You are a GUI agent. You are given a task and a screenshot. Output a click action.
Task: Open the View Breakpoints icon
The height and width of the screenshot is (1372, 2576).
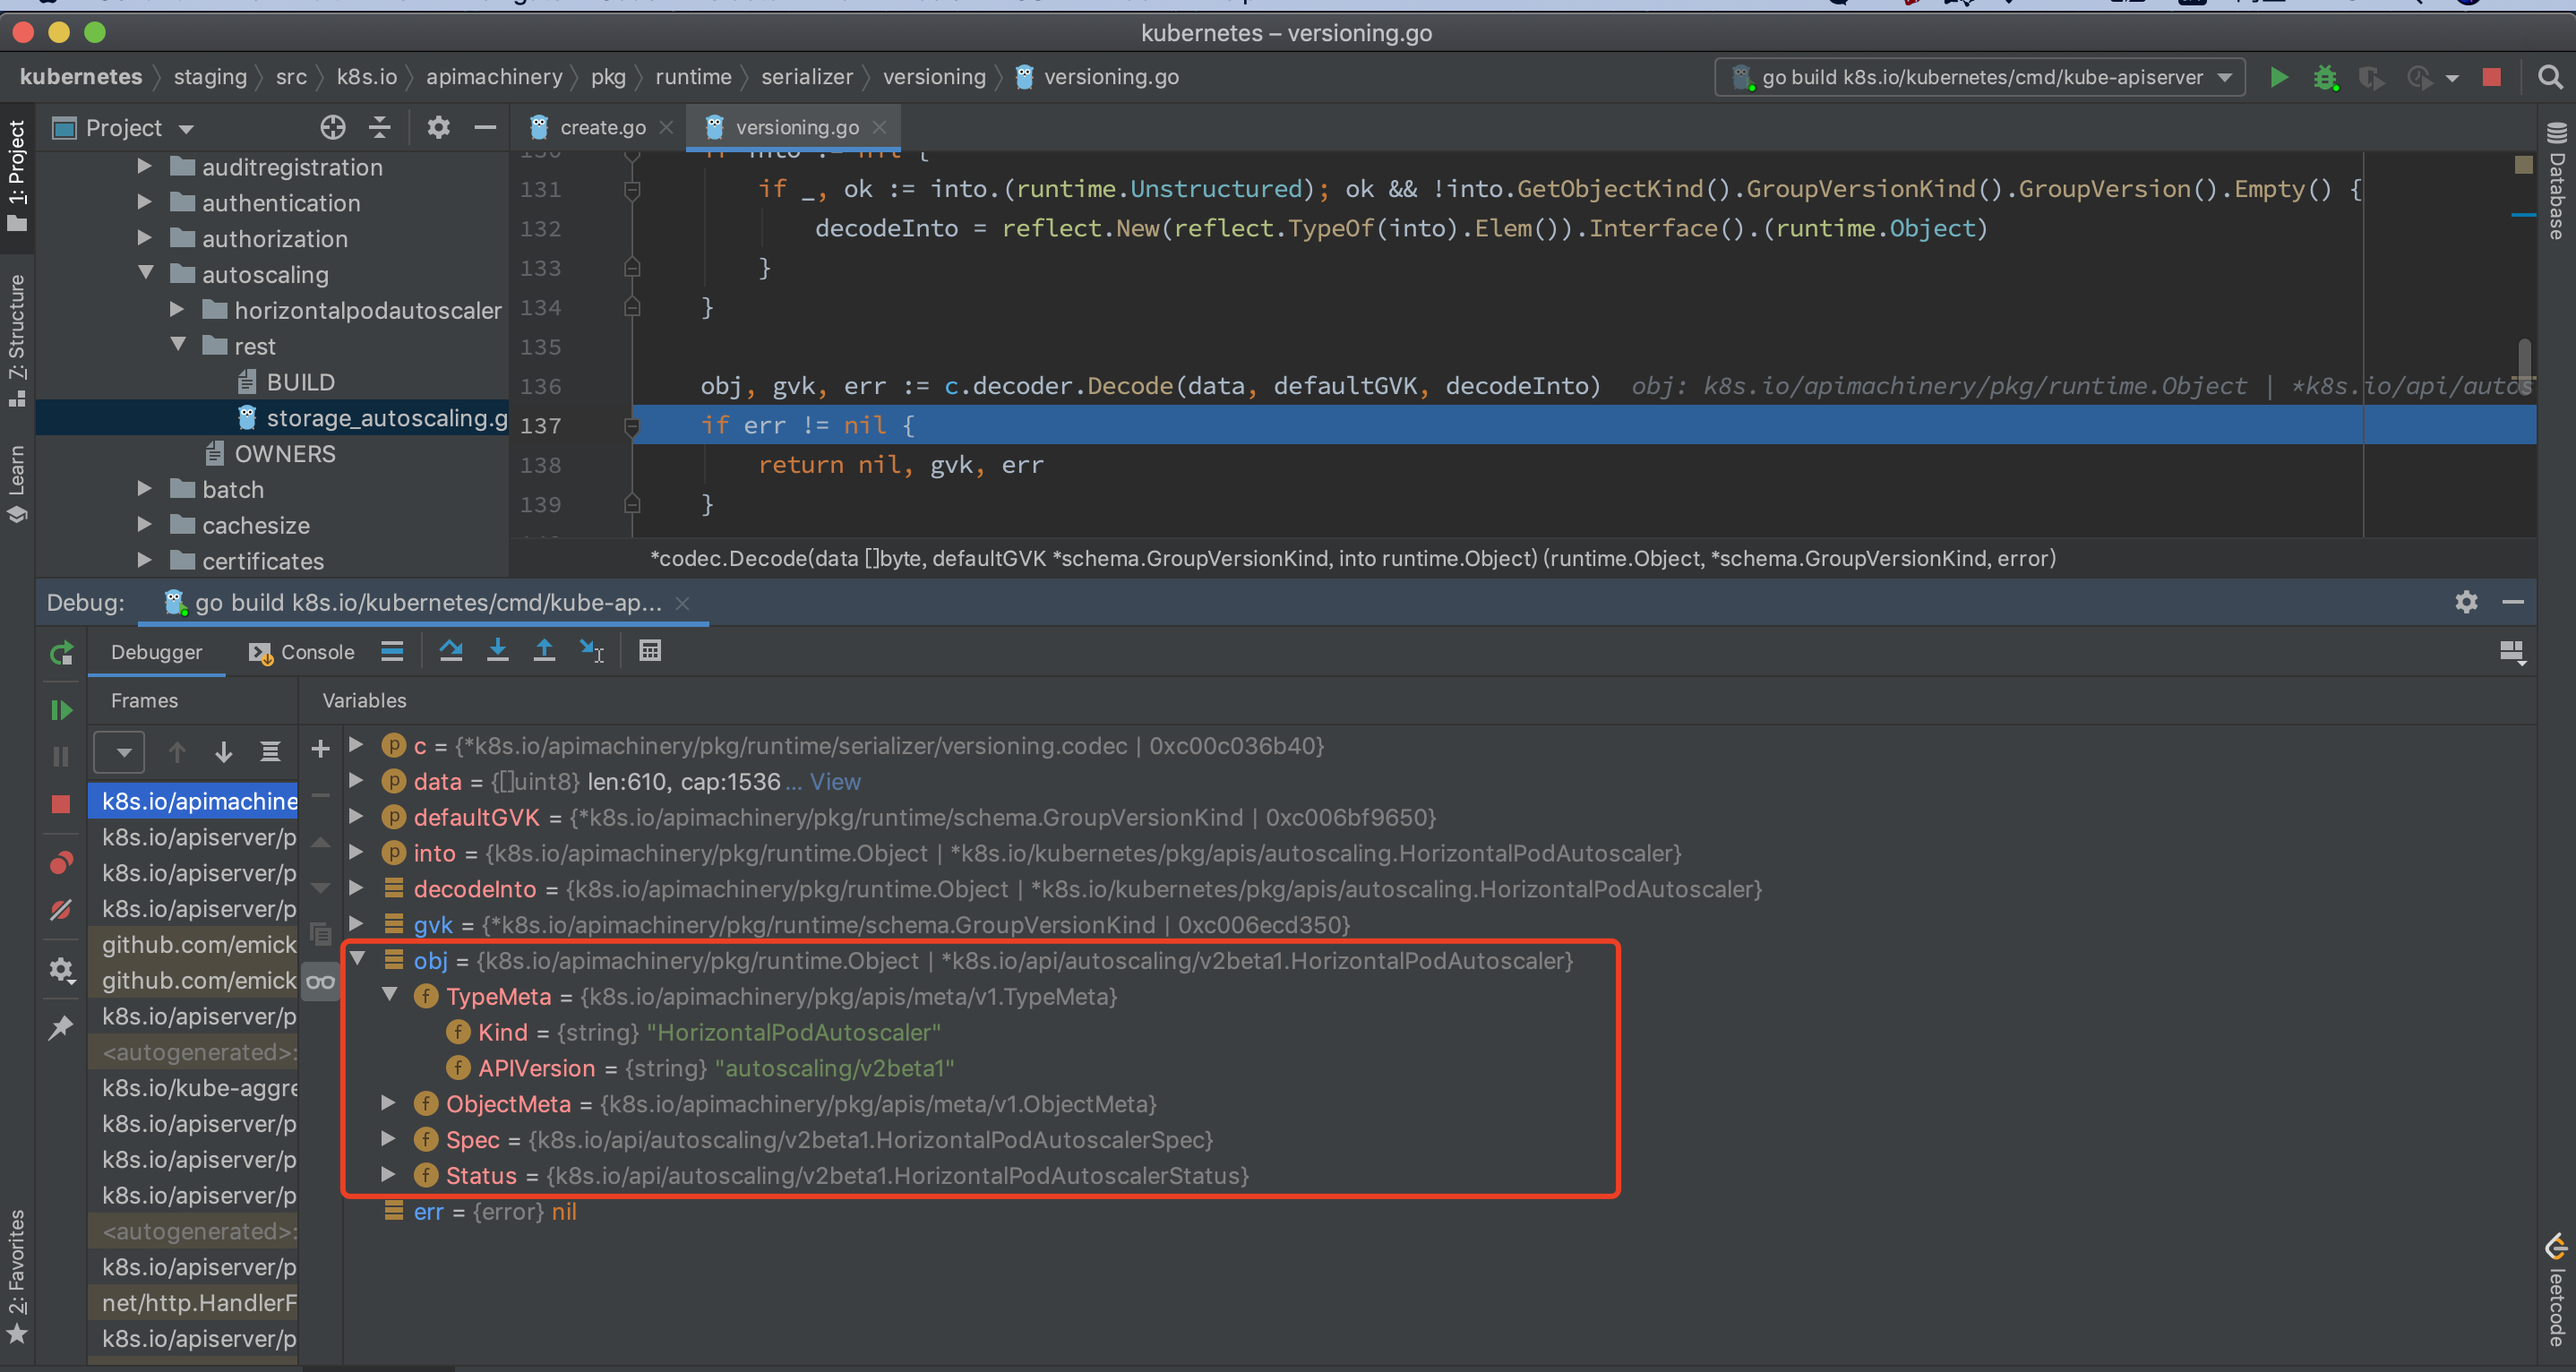tap(61, 862)
